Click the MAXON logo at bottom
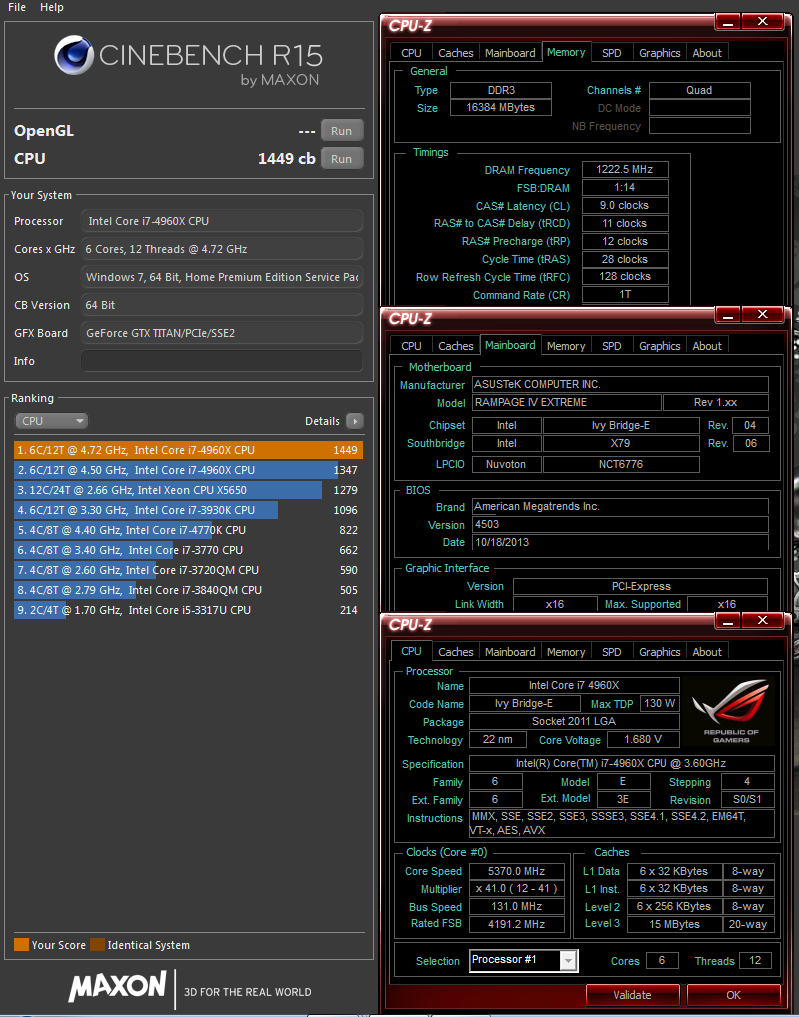The height and width of the screenshot is (1017, 799). [117, 987]
